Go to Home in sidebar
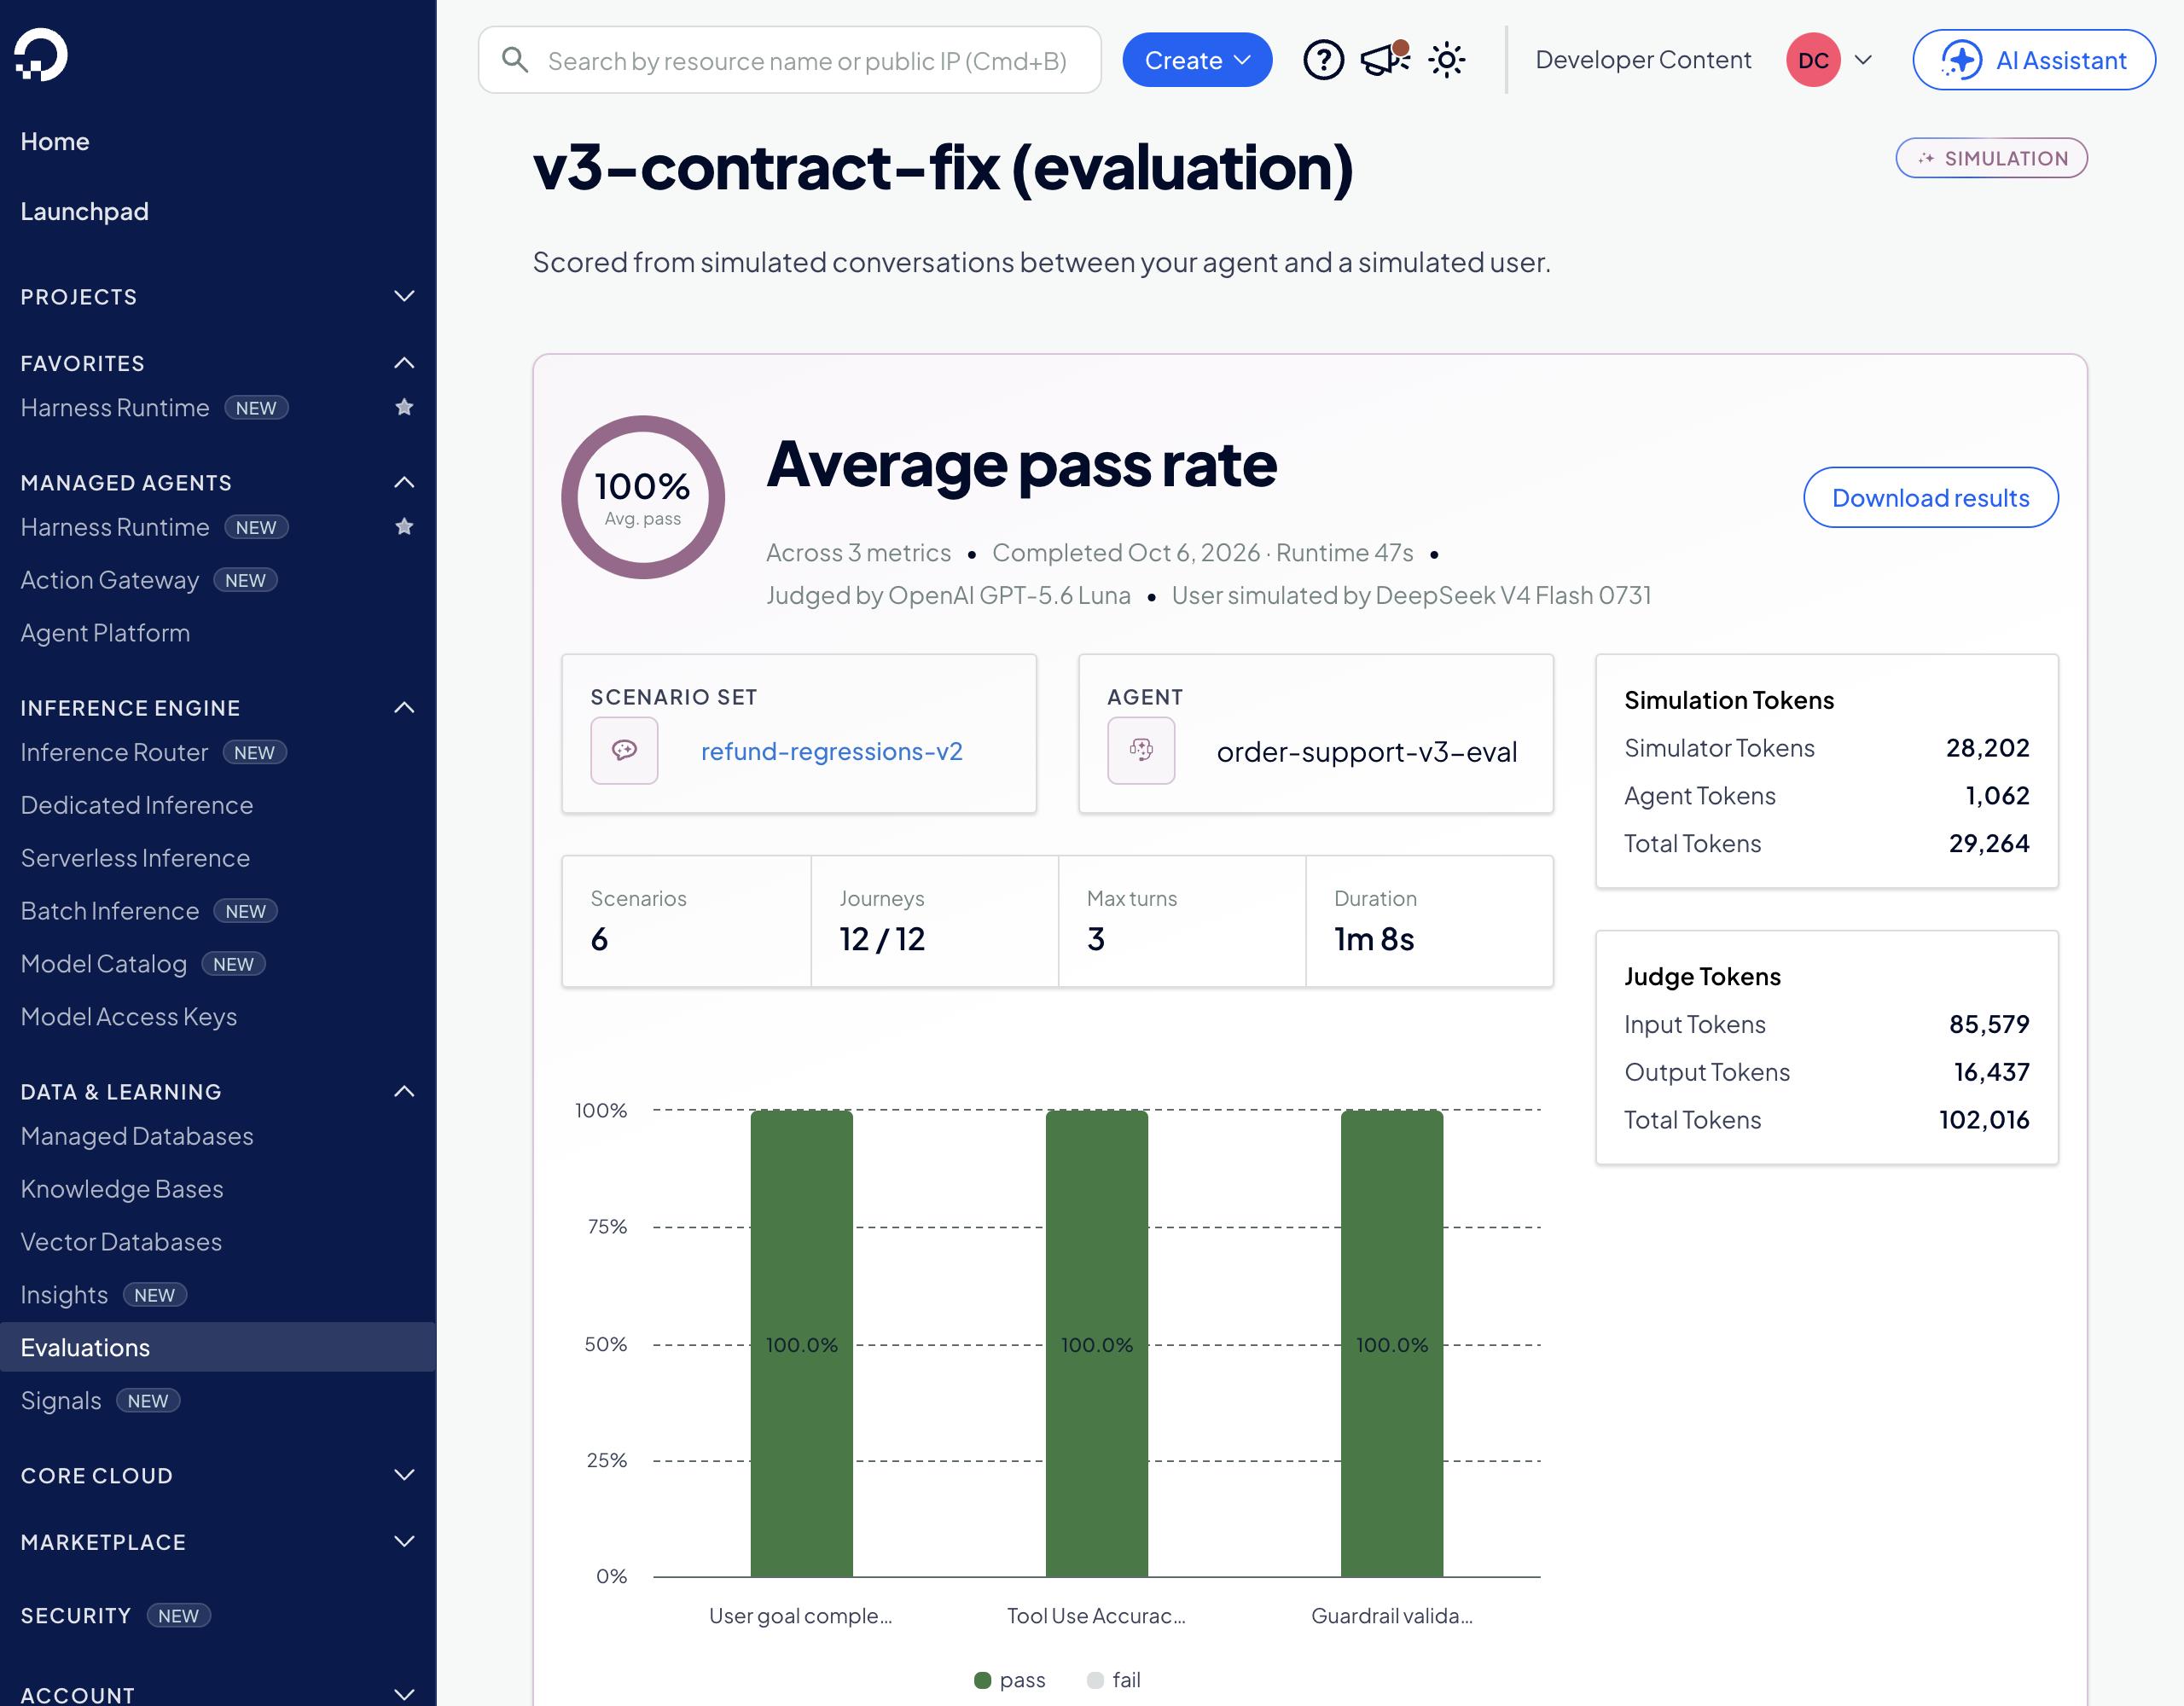The height and width of the screenshot is (1706, 2184). (55, 141)
